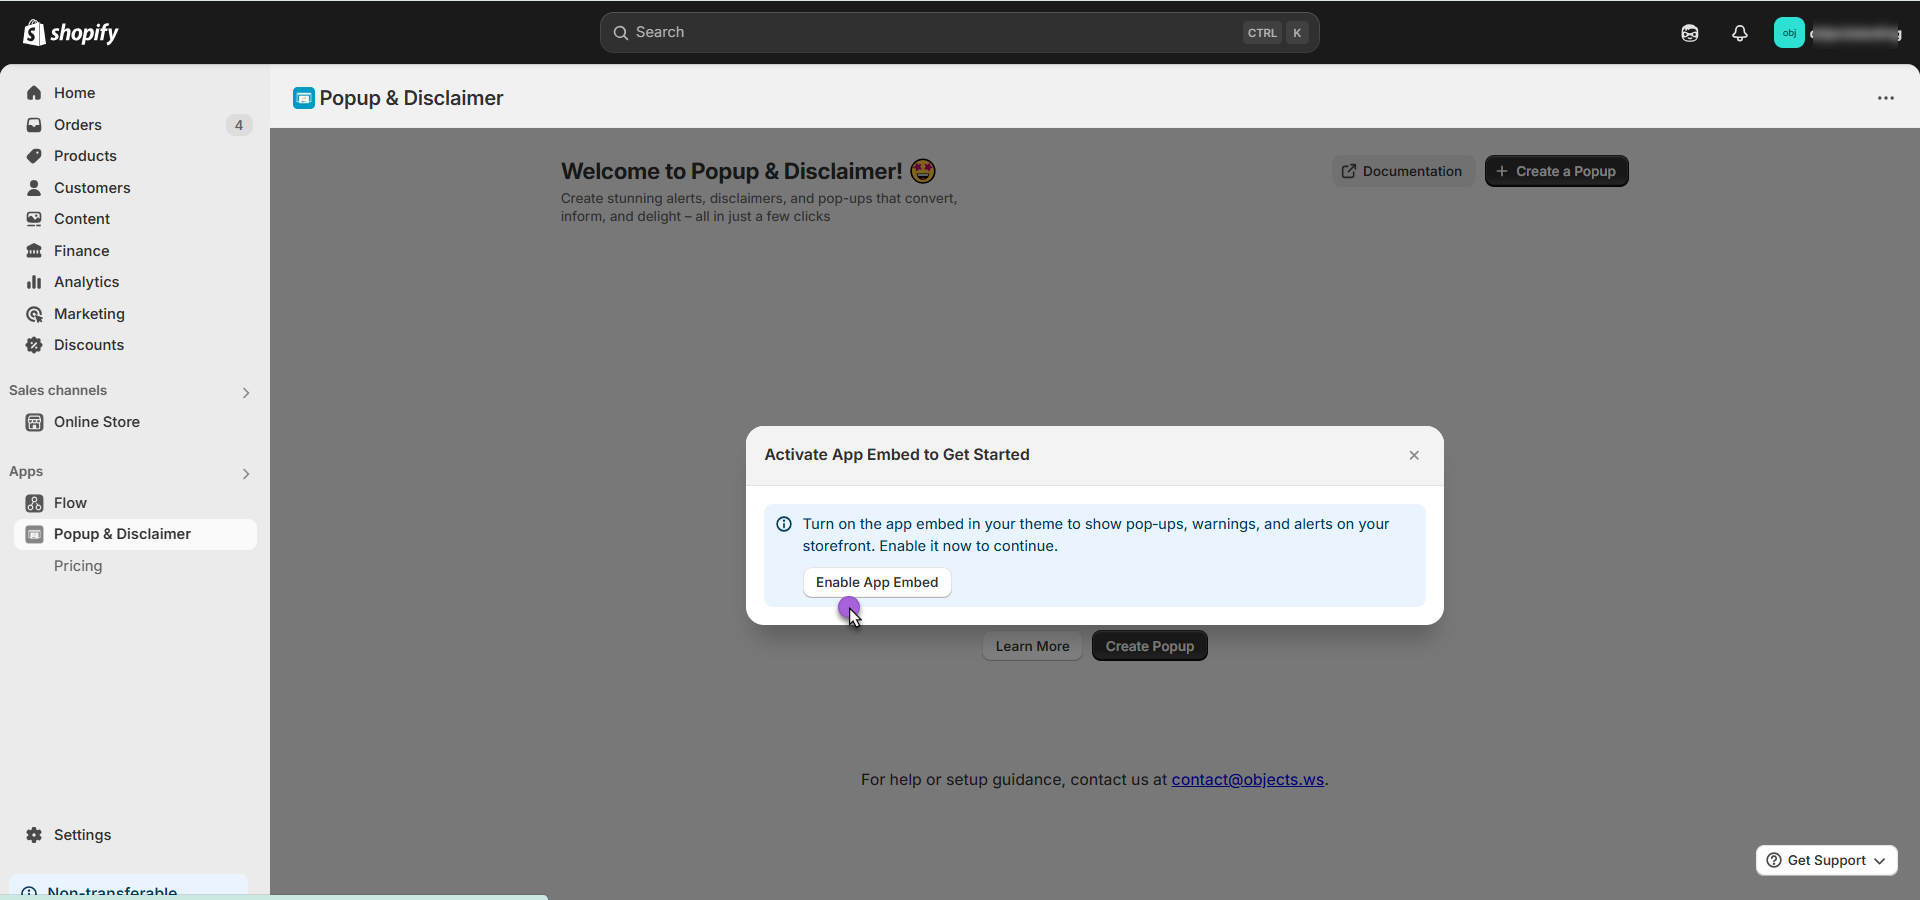1920x900 pixels.
Task: Click the Orders inbox icon
Action: 34,125
